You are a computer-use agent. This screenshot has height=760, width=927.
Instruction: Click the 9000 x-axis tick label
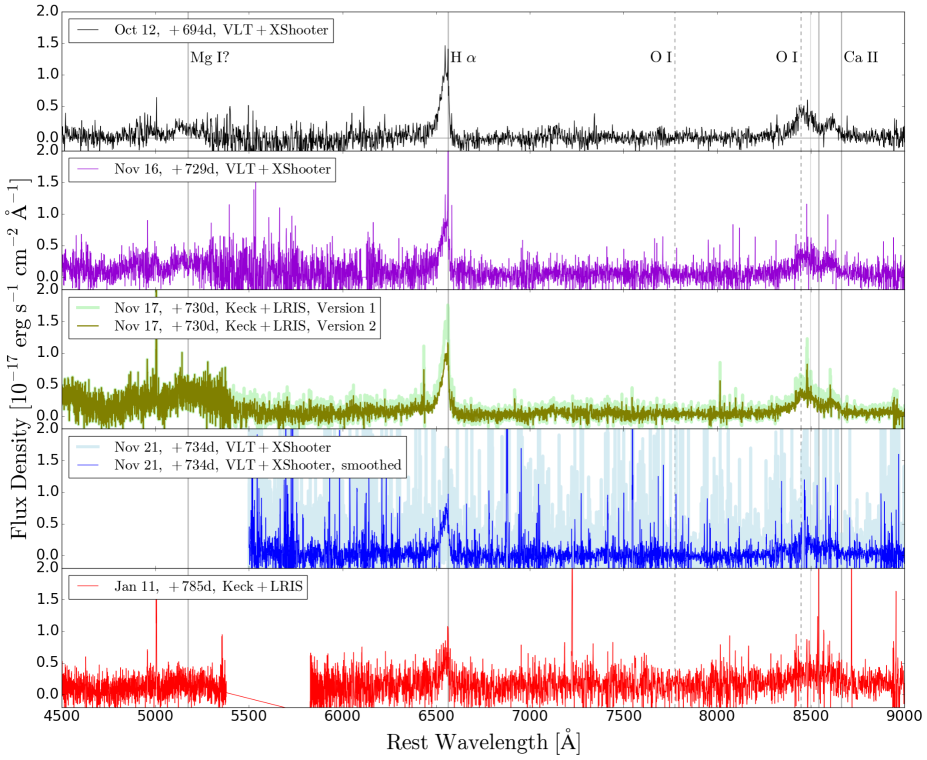tap(904, 716)
